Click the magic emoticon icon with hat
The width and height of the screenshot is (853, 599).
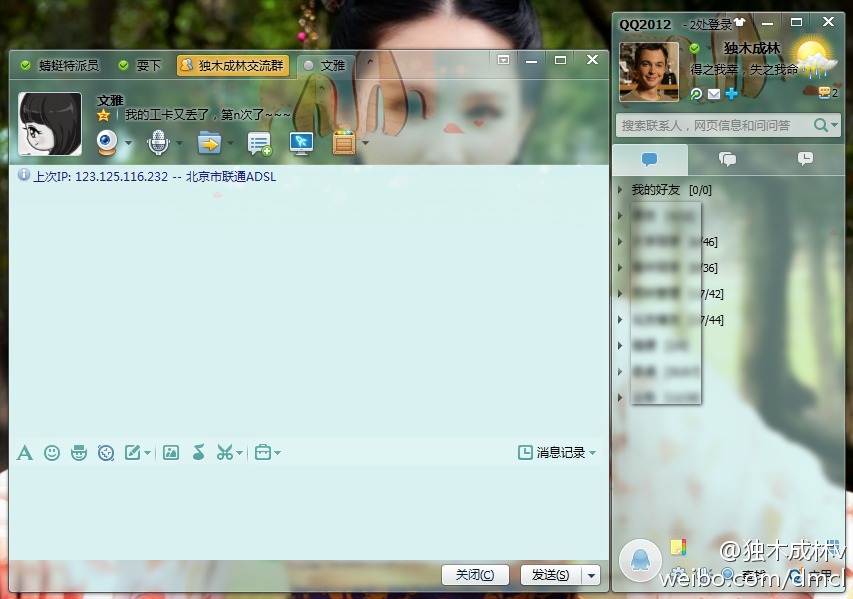click(79, 453)
